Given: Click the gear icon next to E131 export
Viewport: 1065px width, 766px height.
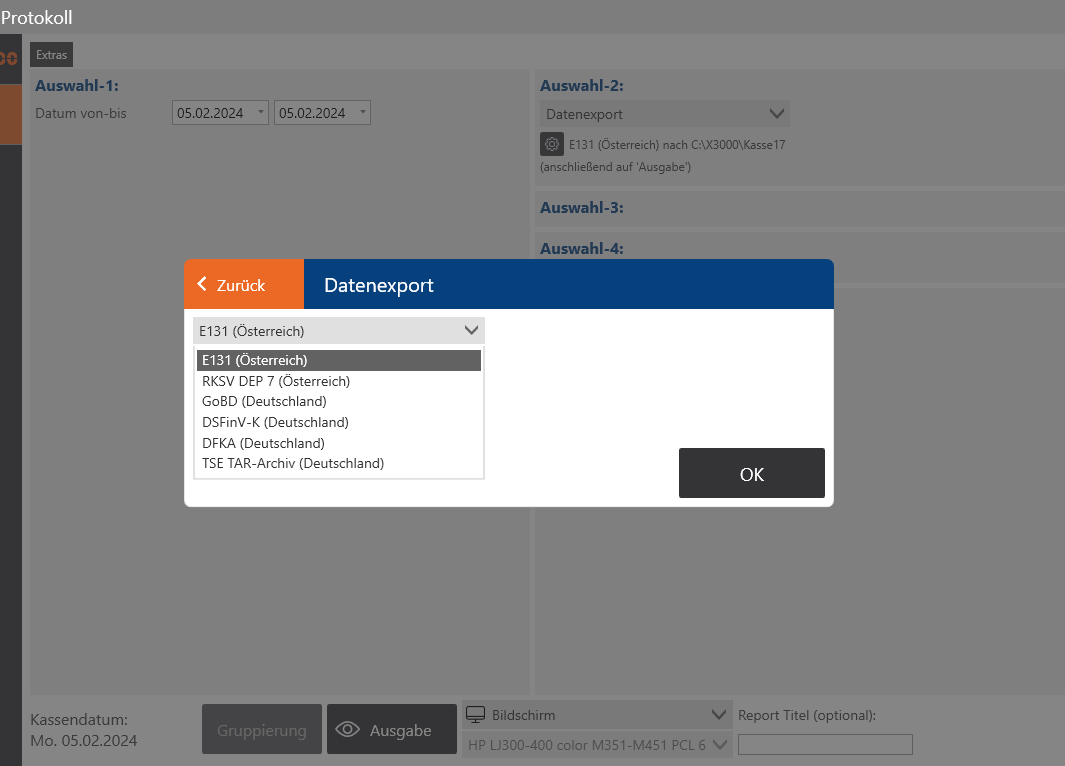Looking at the screenshot, I should (x=551, y=144).
